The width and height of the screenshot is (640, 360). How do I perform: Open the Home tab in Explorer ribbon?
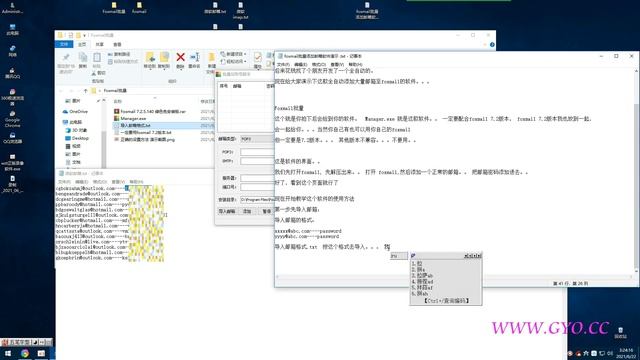tap(82, 44)
